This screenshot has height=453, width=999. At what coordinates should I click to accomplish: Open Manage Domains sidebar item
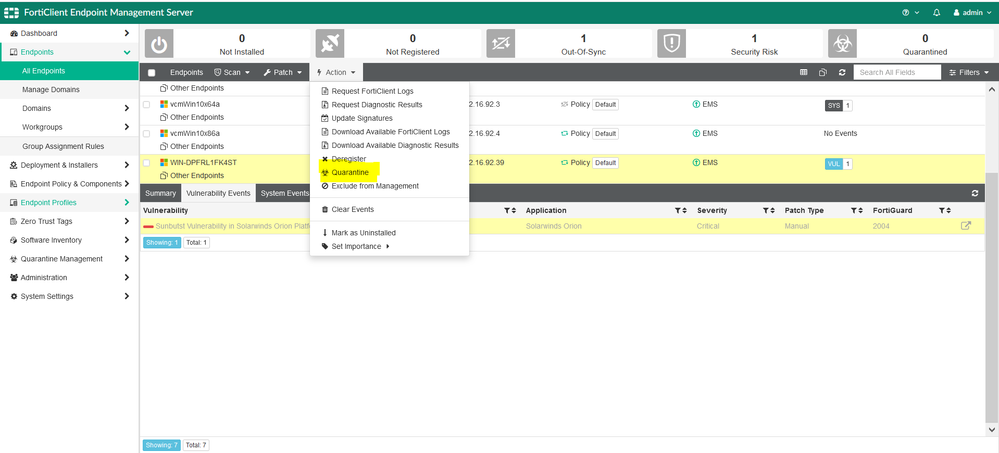coord(69,90)
